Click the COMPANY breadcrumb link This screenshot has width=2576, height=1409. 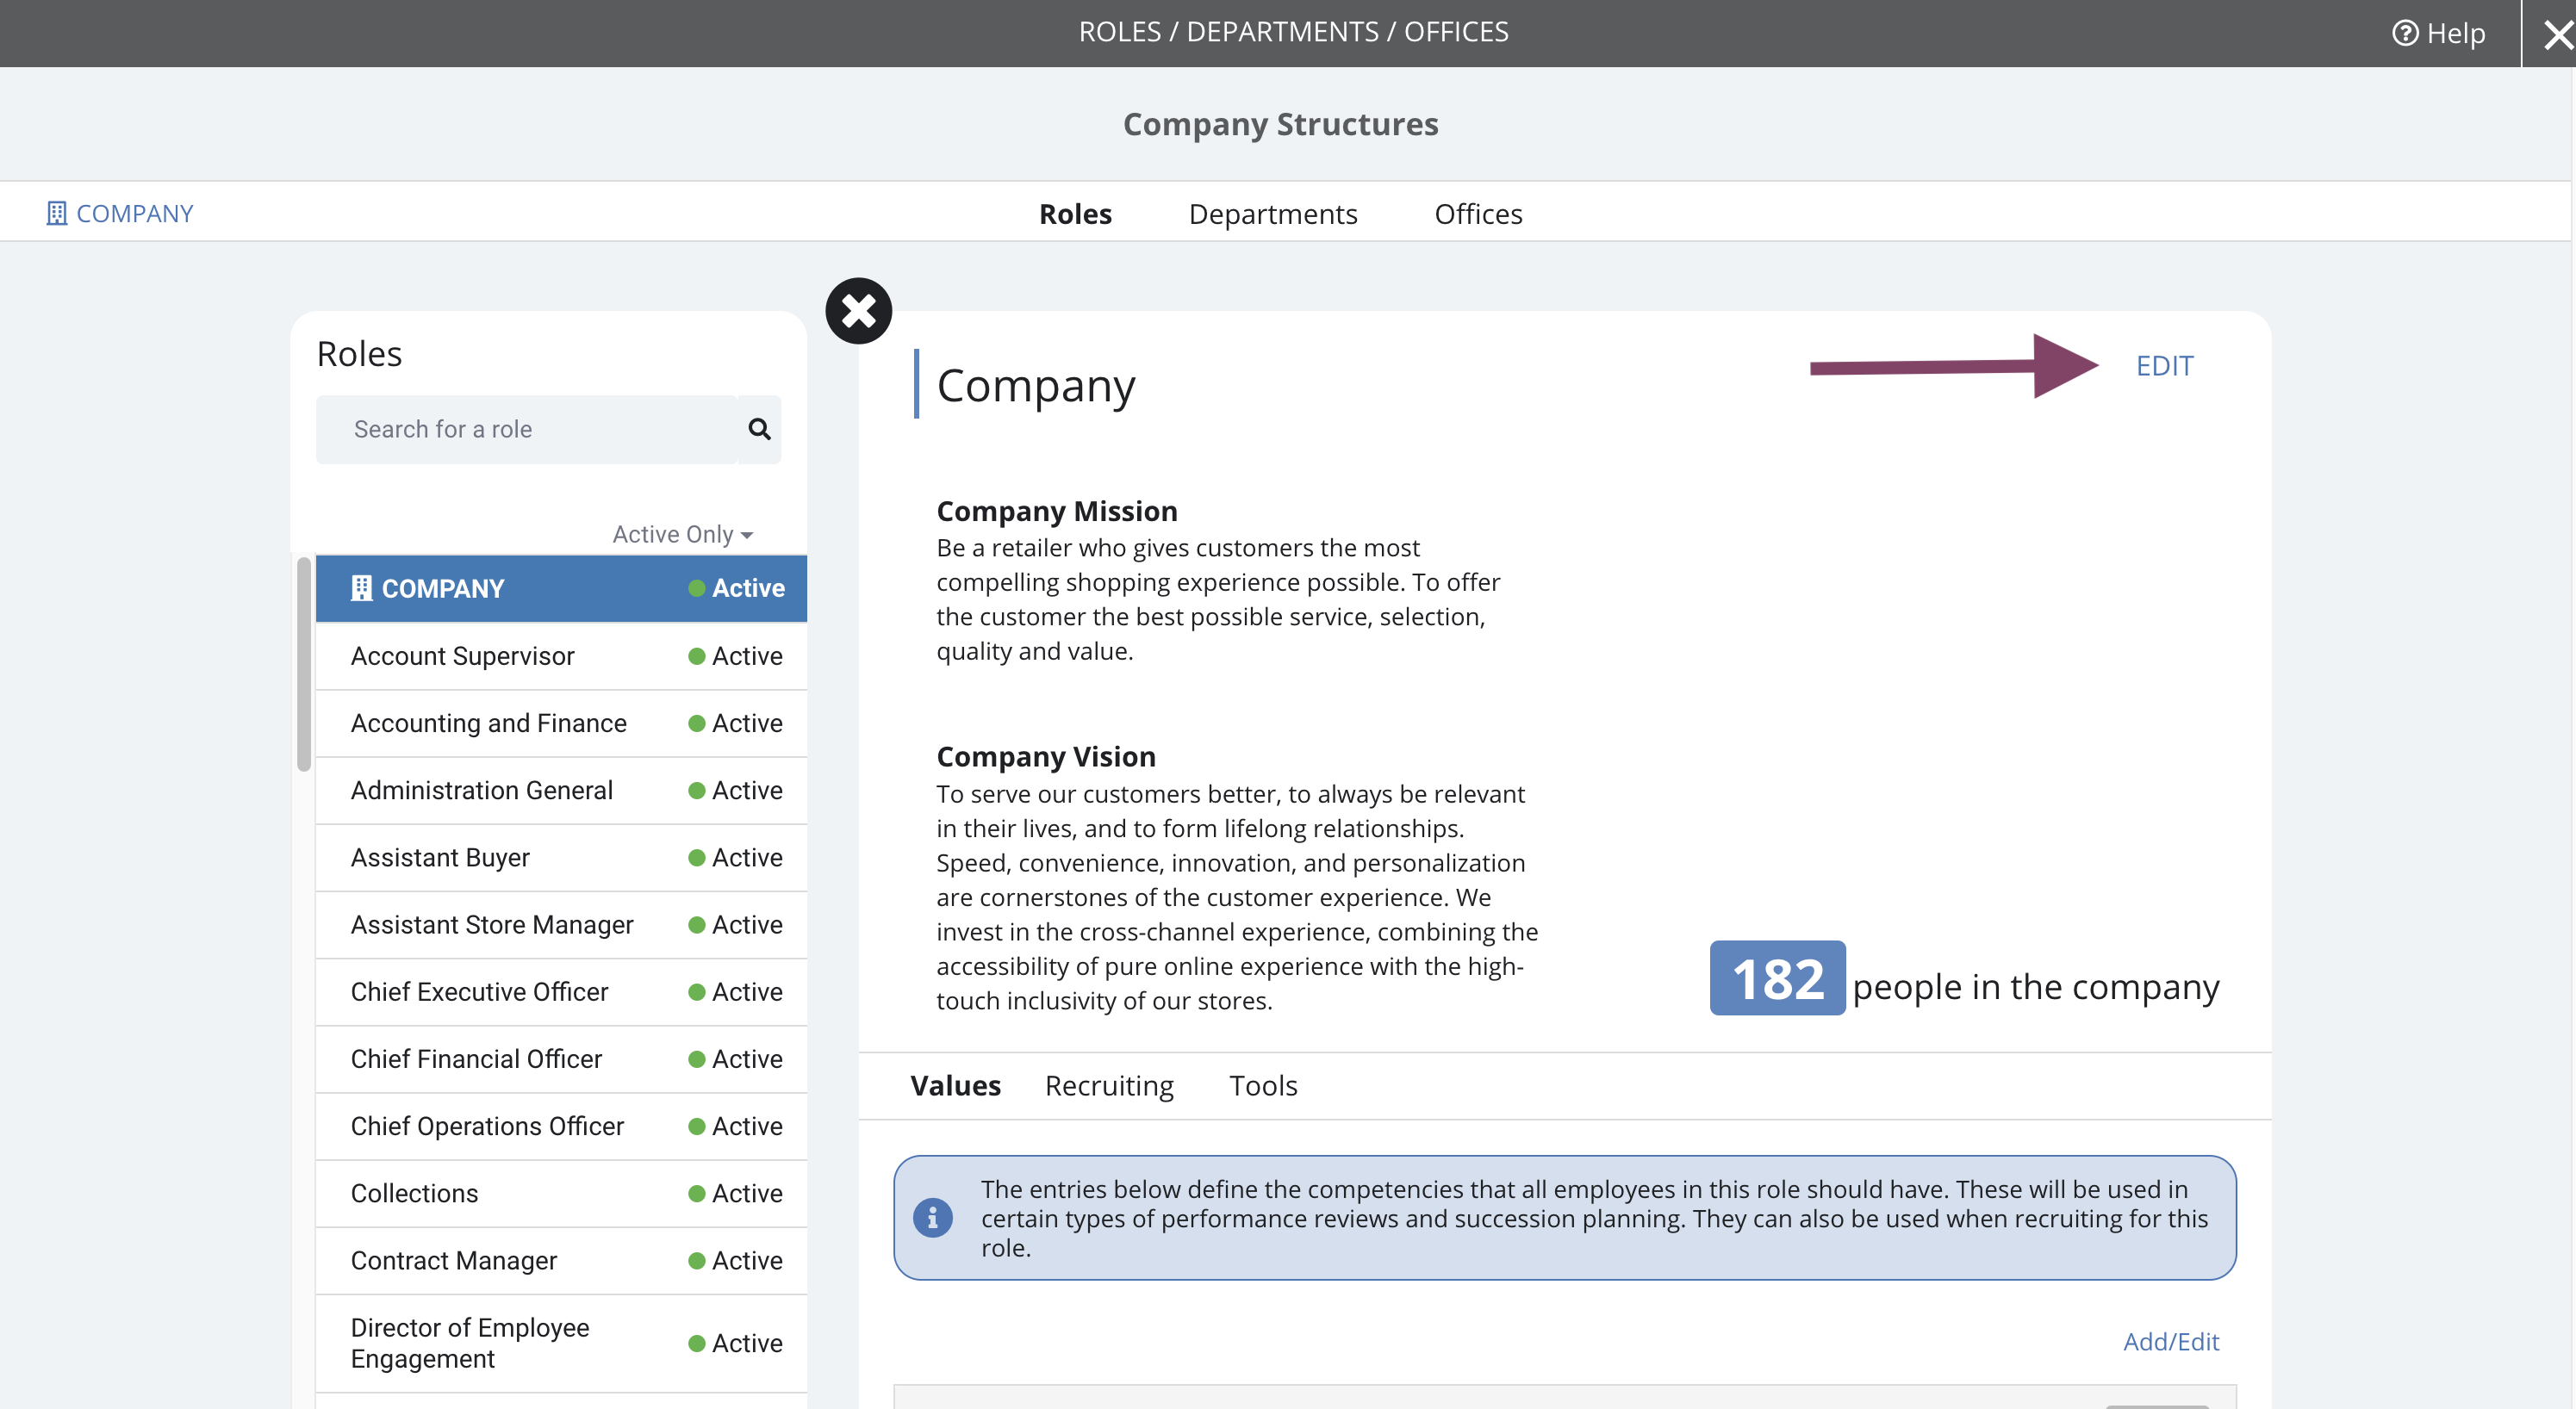coord(134,213)
